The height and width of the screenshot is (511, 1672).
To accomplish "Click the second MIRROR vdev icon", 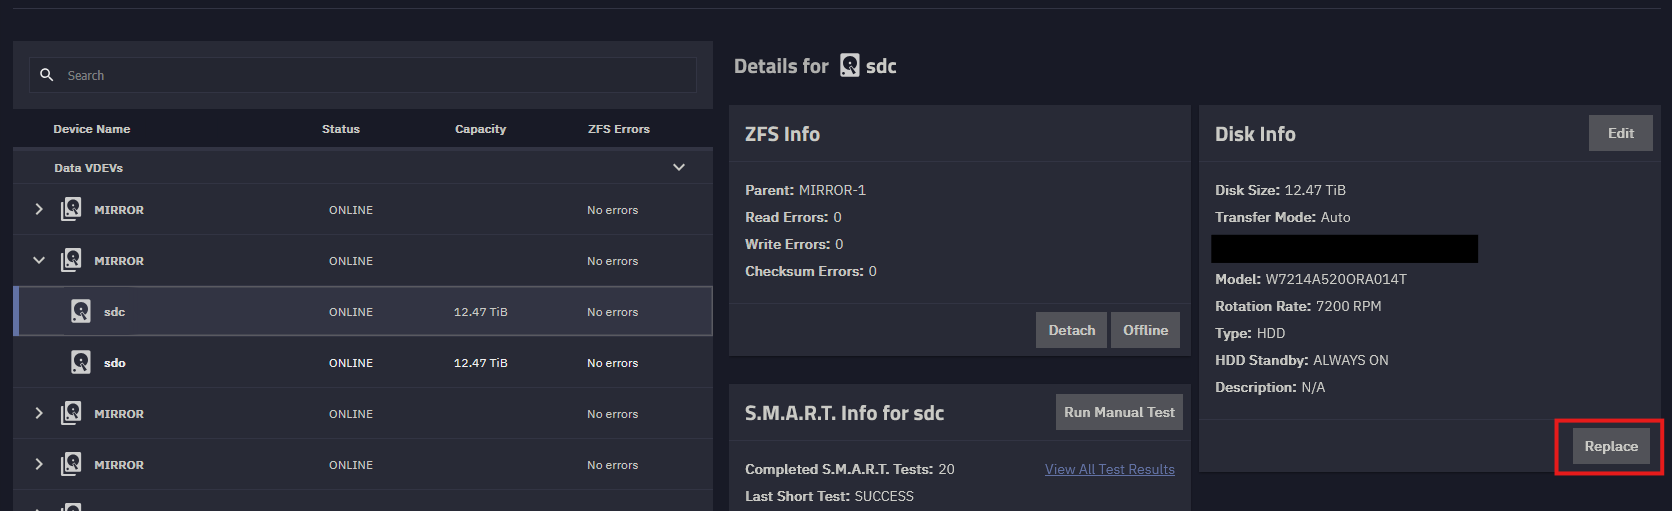I will (71, 260).
